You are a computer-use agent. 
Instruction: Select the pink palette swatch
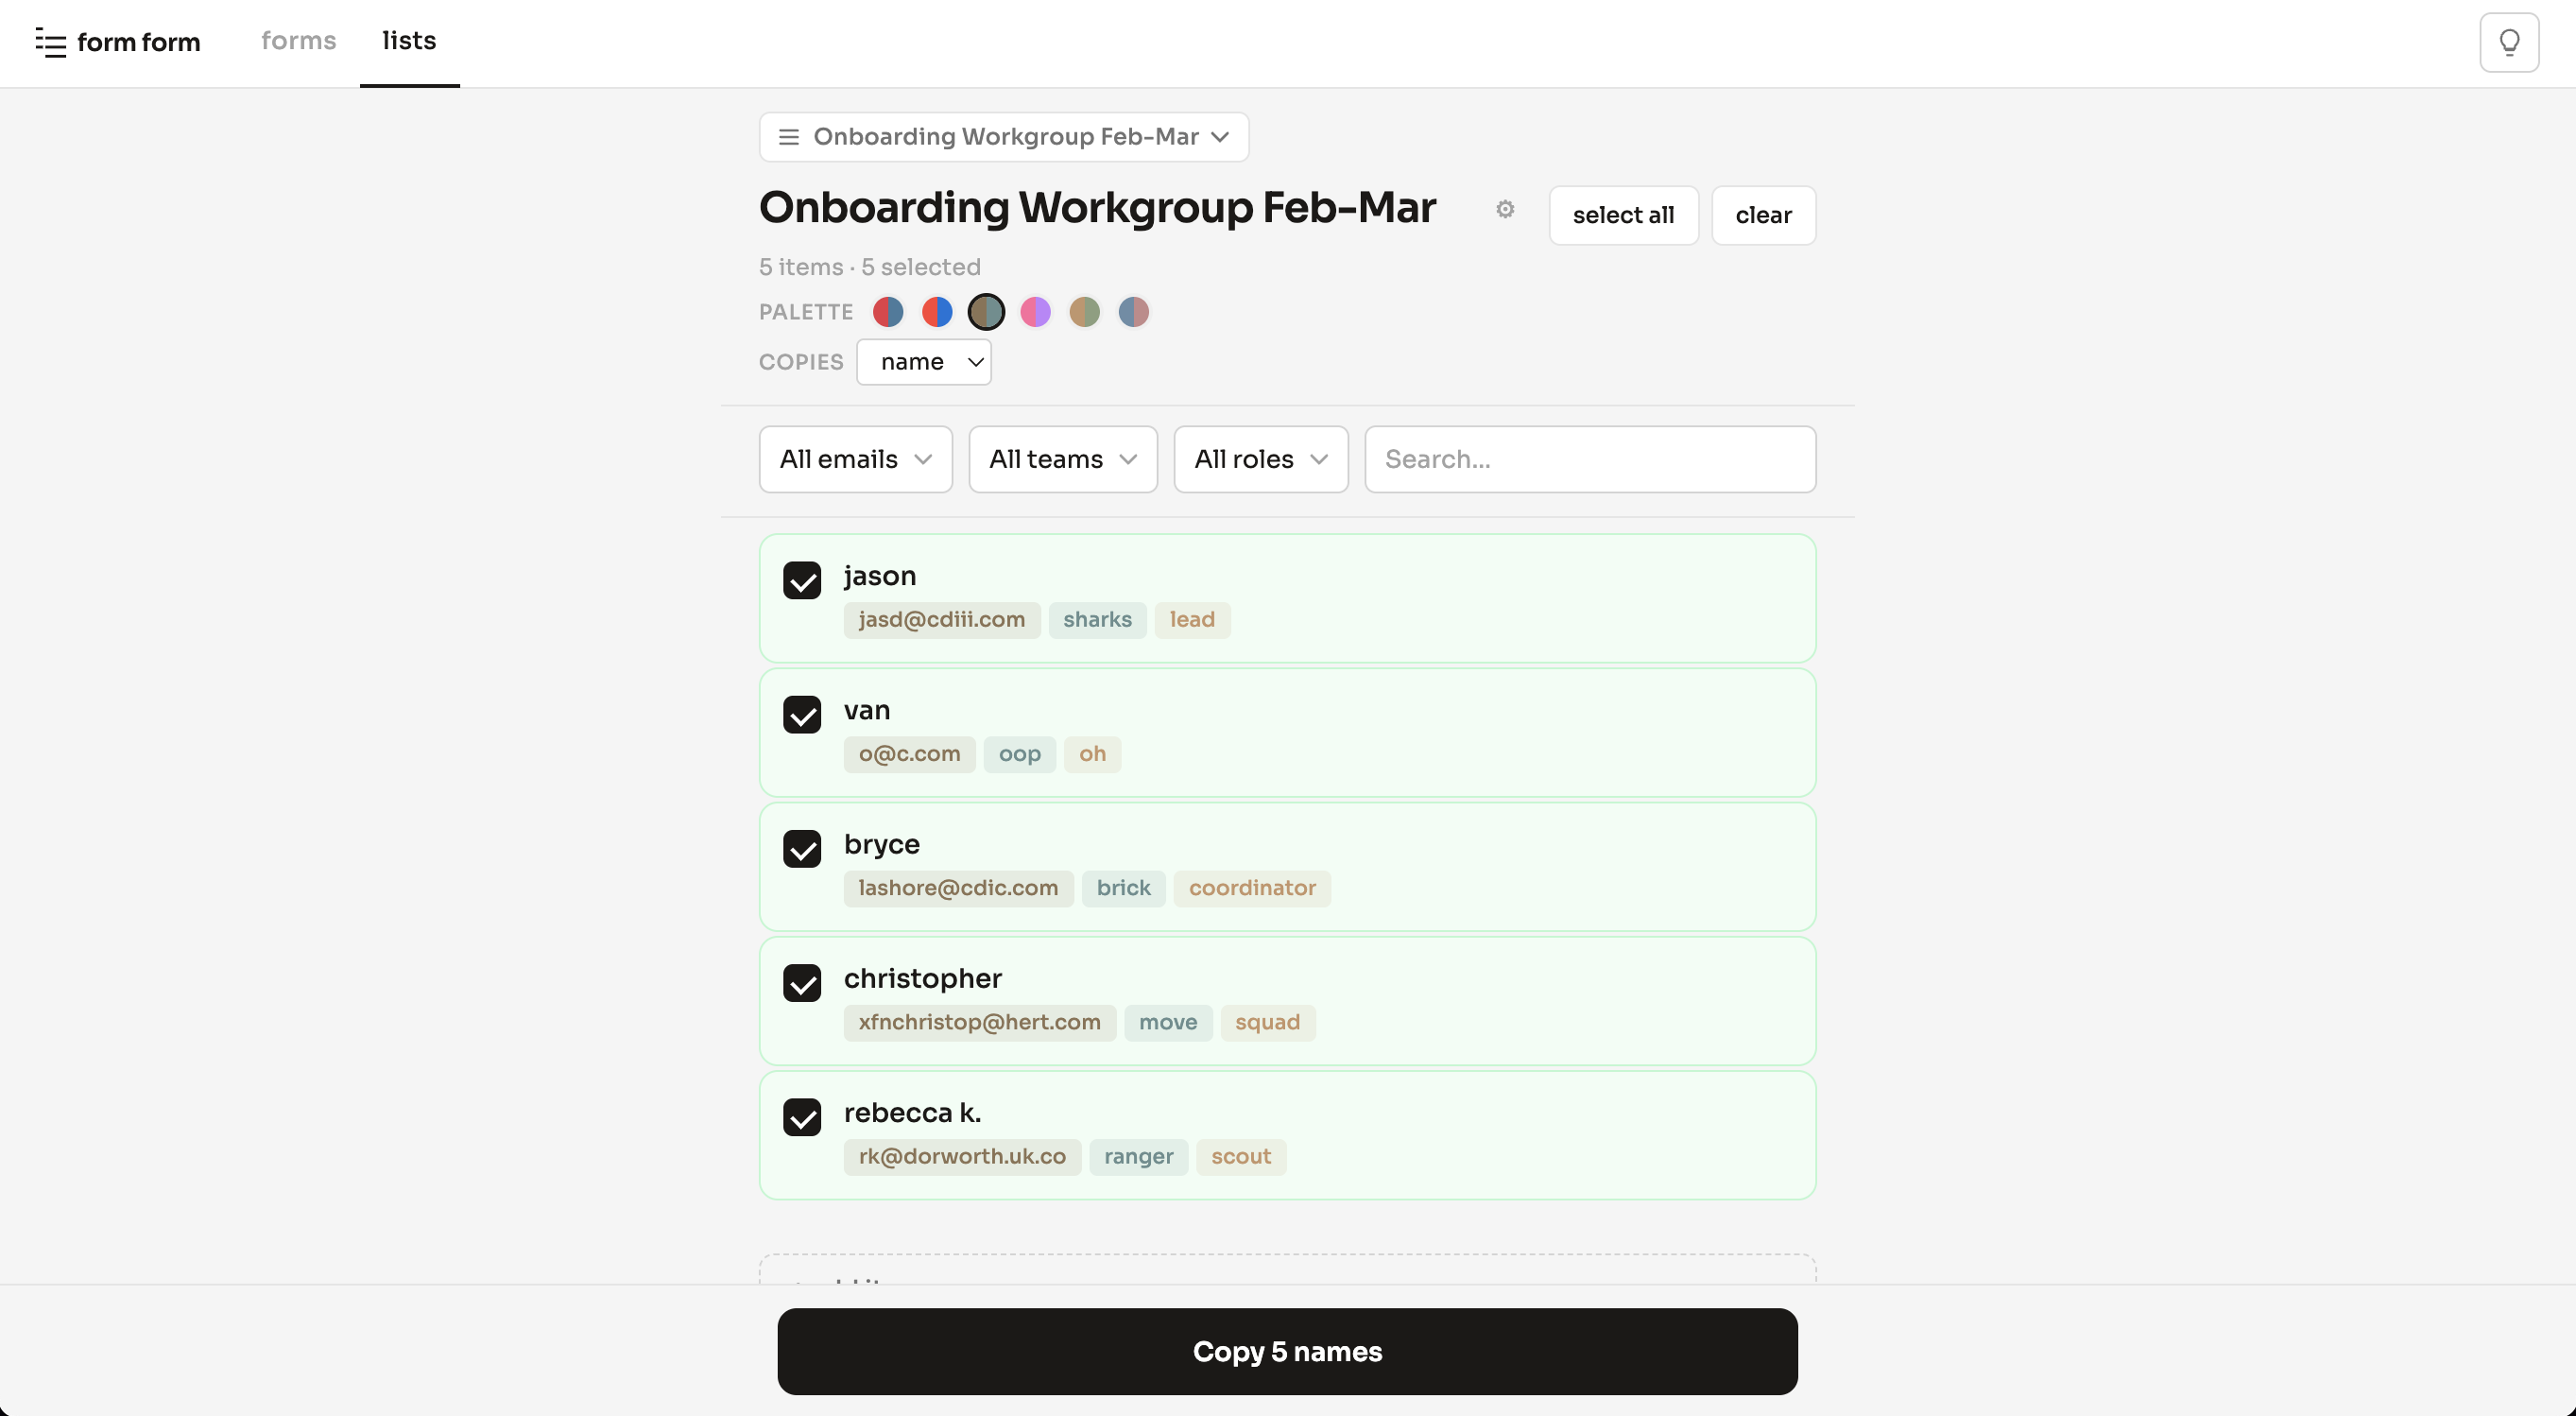(x=1035, y=311)
